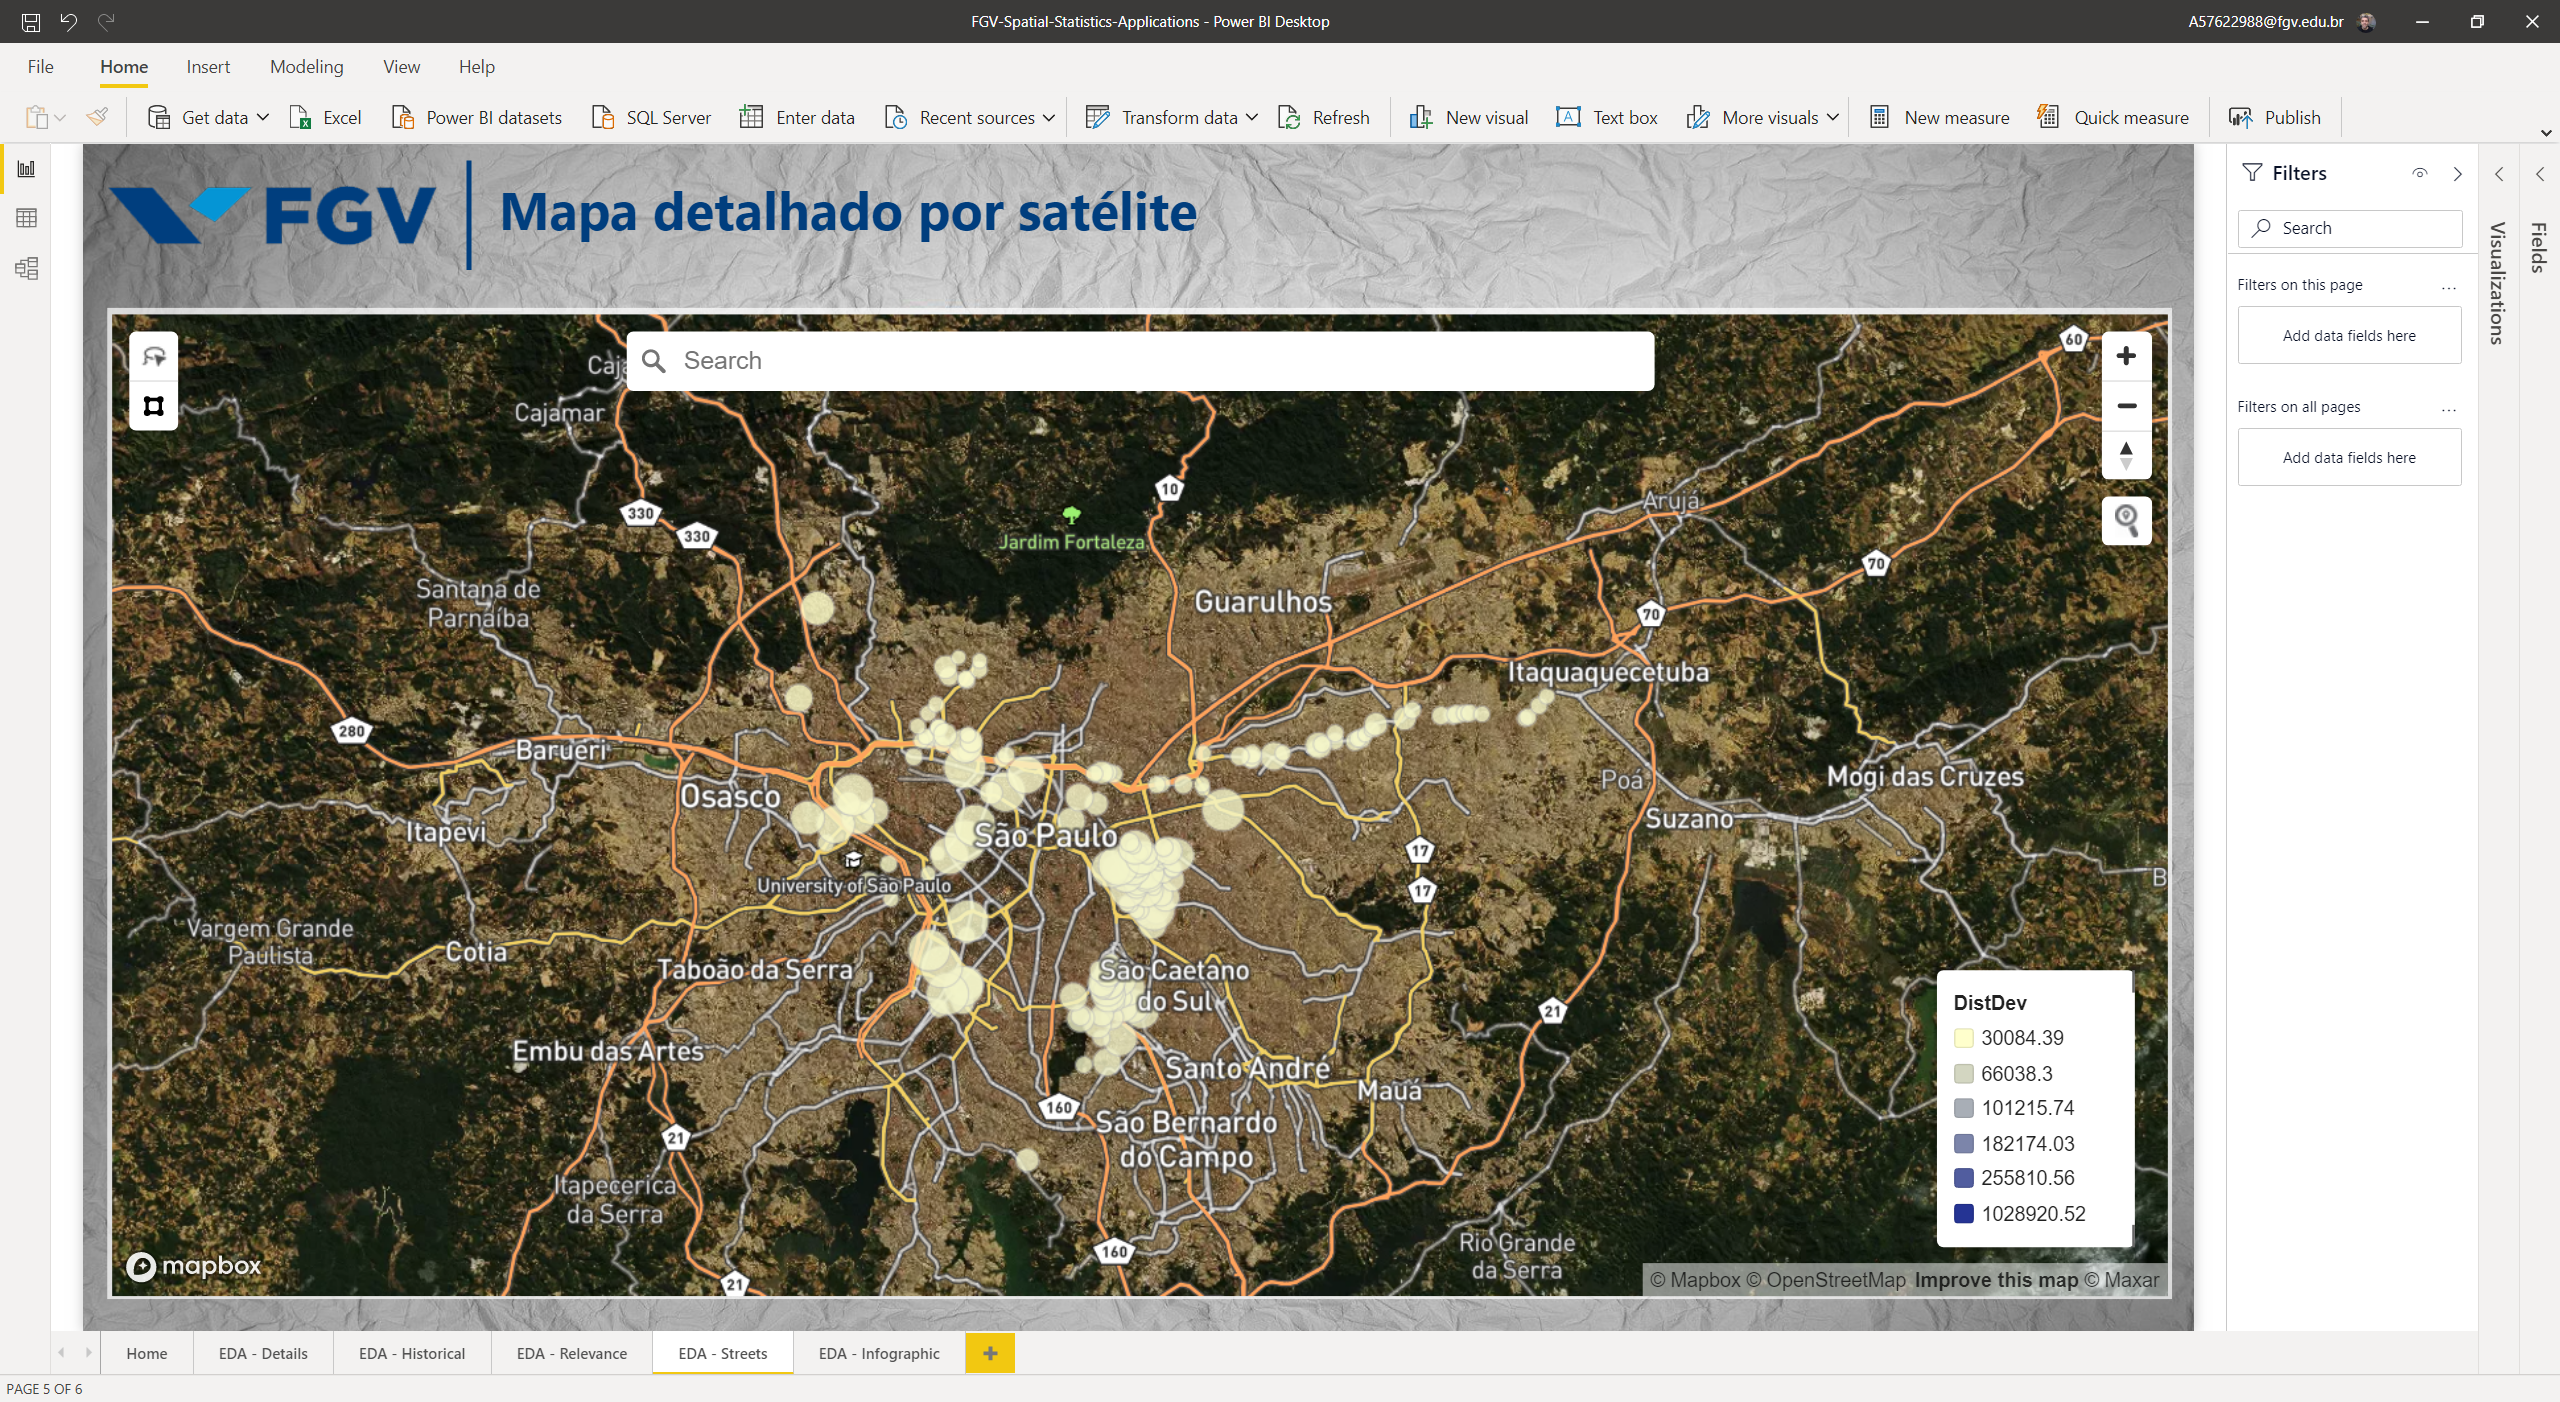
Task: Switch to the Modeling ribbon tab
Action: (x=306, y=67)
